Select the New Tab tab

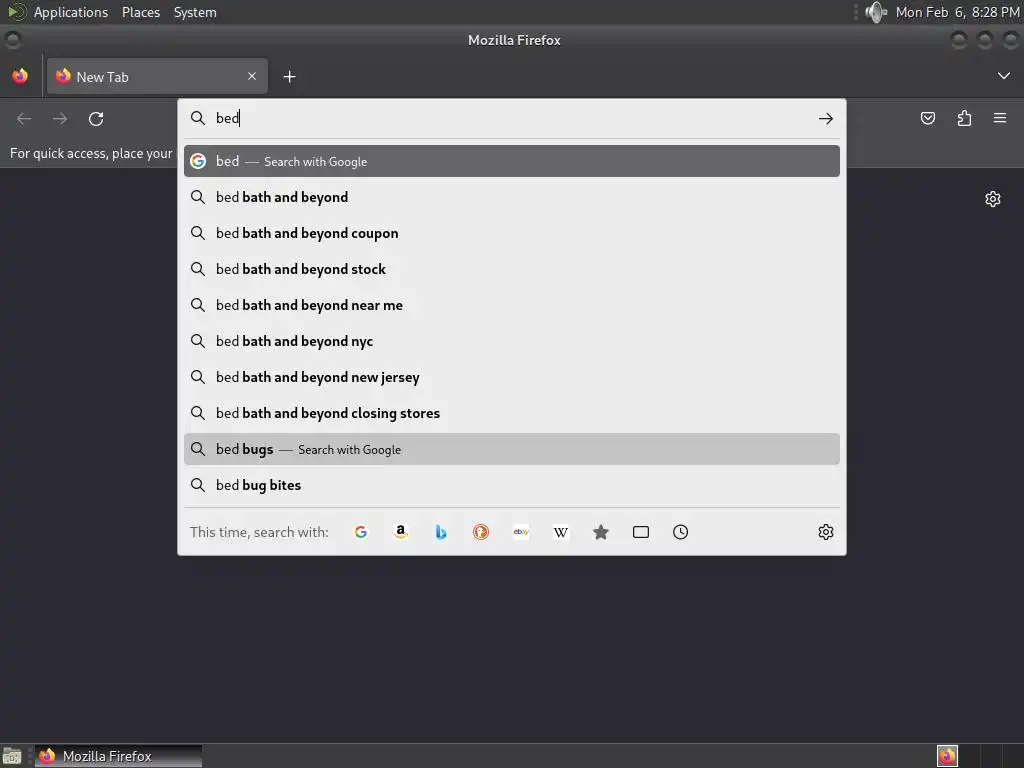coord(157,76)
